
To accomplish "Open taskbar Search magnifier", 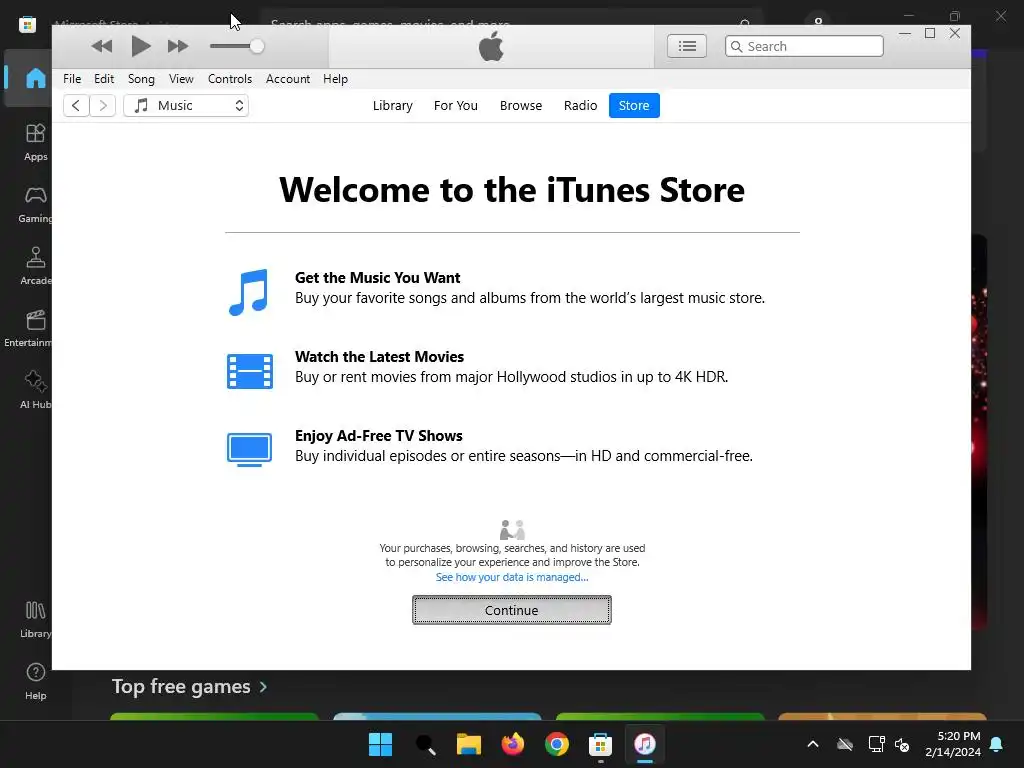I will pos(425,744).
